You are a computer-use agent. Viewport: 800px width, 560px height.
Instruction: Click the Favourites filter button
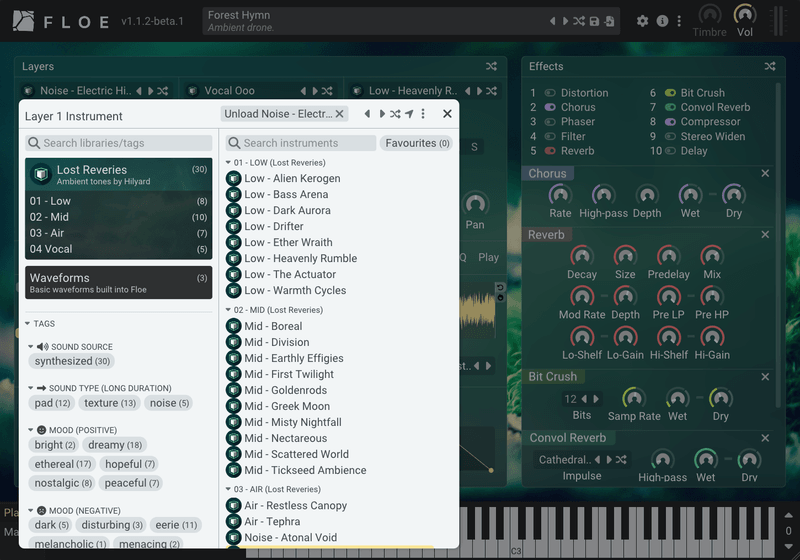[x=417, y=143]
